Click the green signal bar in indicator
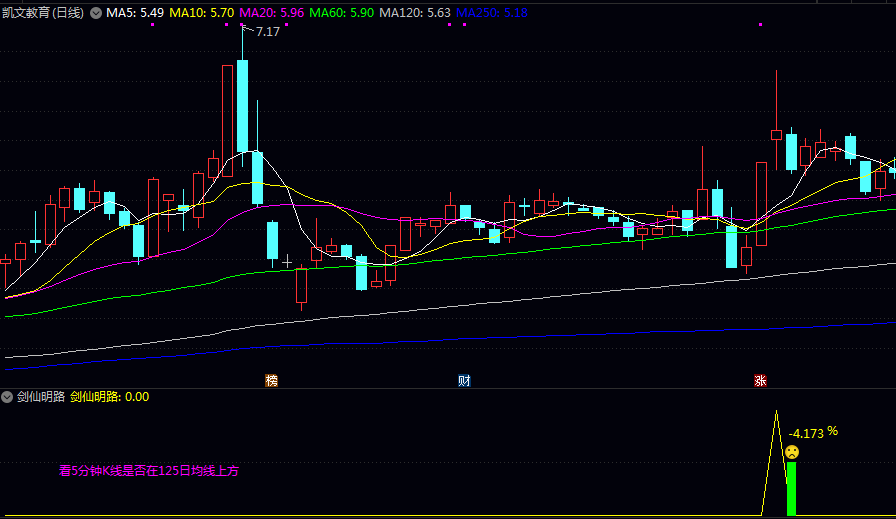 click(791, 489)
